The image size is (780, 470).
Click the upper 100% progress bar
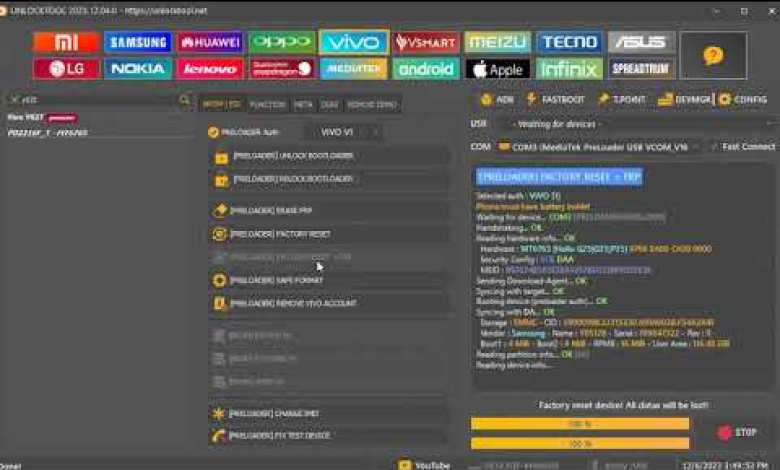[x=580, y=424]
